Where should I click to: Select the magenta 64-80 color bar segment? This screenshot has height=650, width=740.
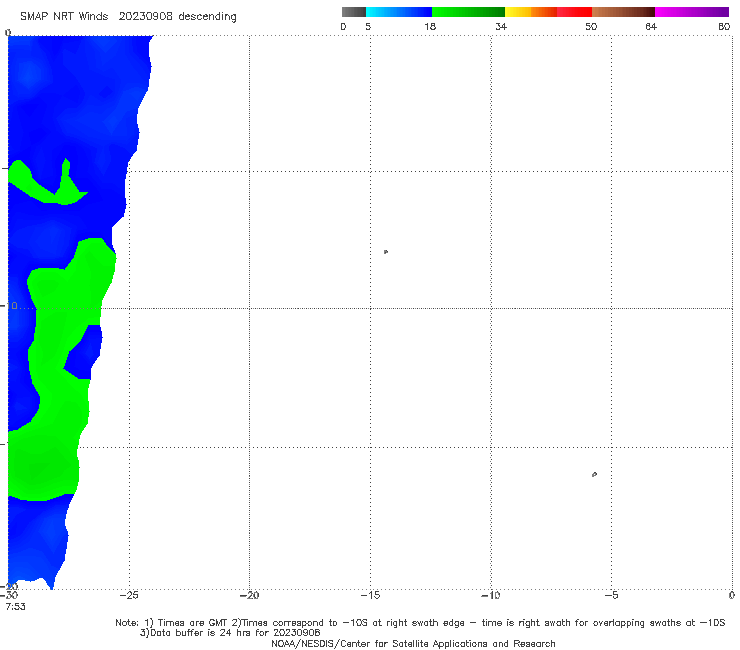[692, 12]
